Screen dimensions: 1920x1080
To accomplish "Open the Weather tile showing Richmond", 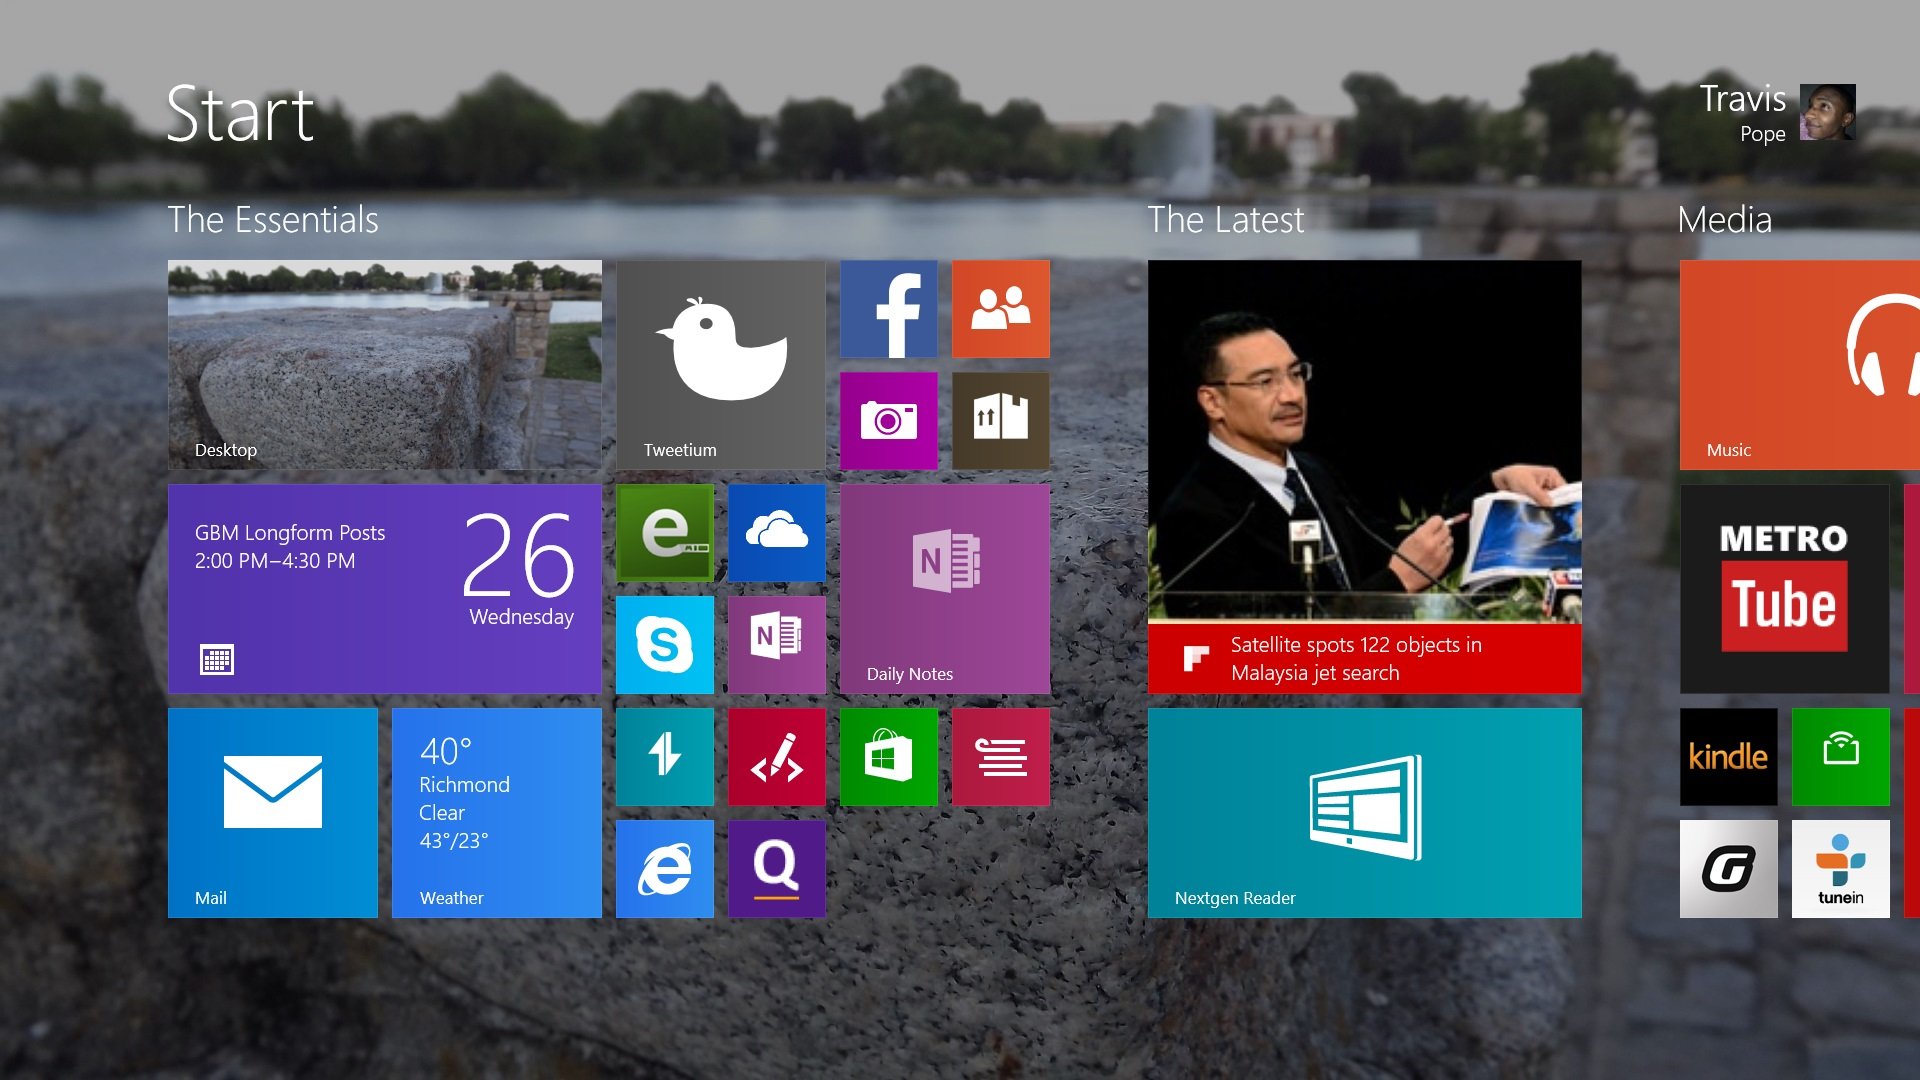I will tap(497, 813).
